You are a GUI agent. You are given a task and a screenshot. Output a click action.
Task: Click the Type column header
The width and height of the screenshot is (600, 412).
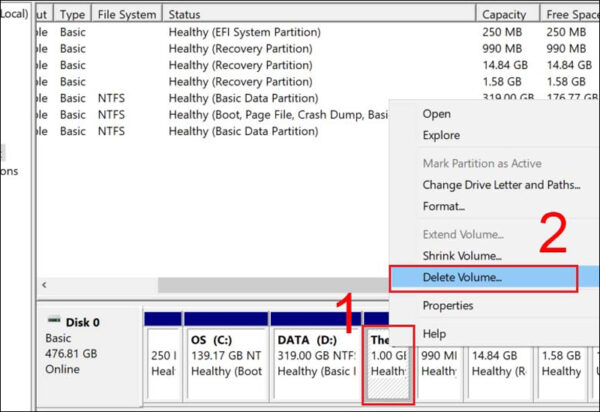(72, 15)
